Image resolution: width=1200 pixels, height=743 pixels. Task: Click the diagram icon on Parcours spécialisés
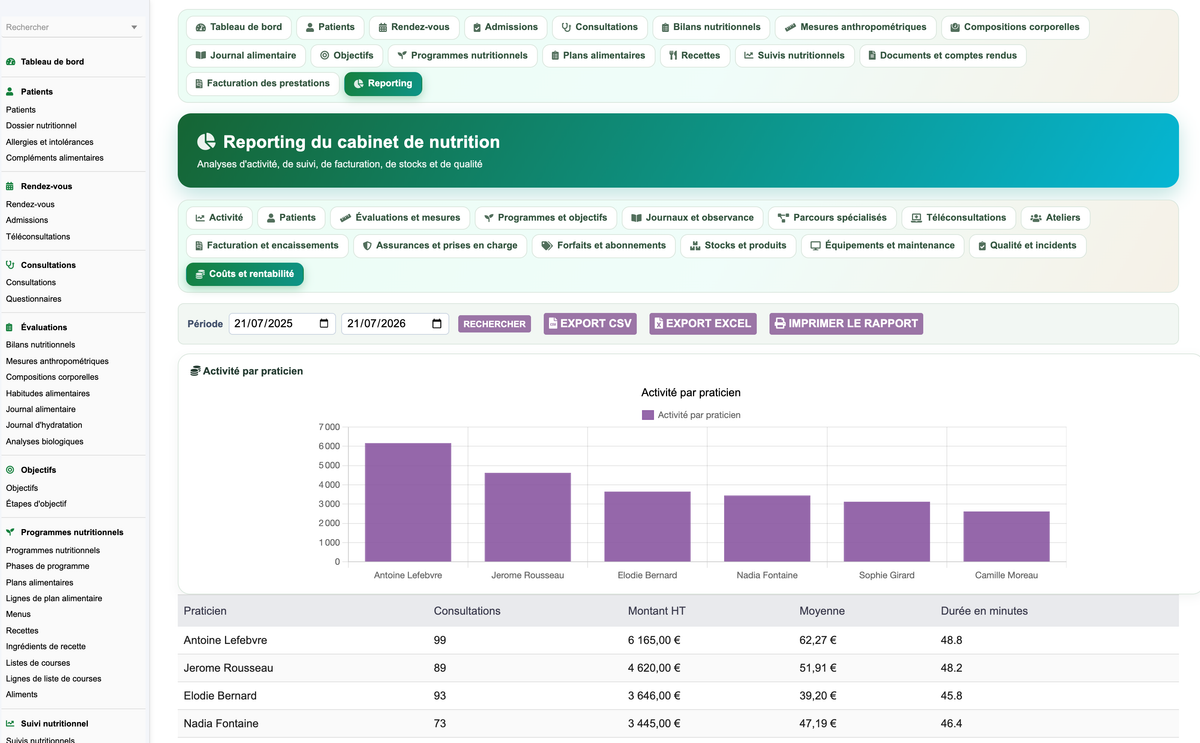click(783, 217)
